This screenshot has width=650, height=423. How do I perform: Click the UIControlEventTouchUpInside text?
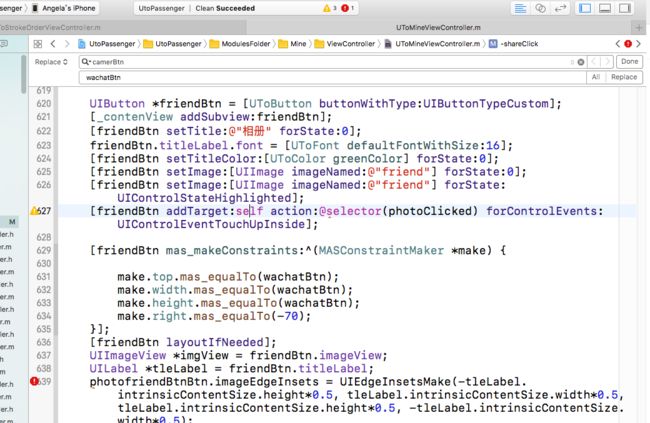(211, 224)
